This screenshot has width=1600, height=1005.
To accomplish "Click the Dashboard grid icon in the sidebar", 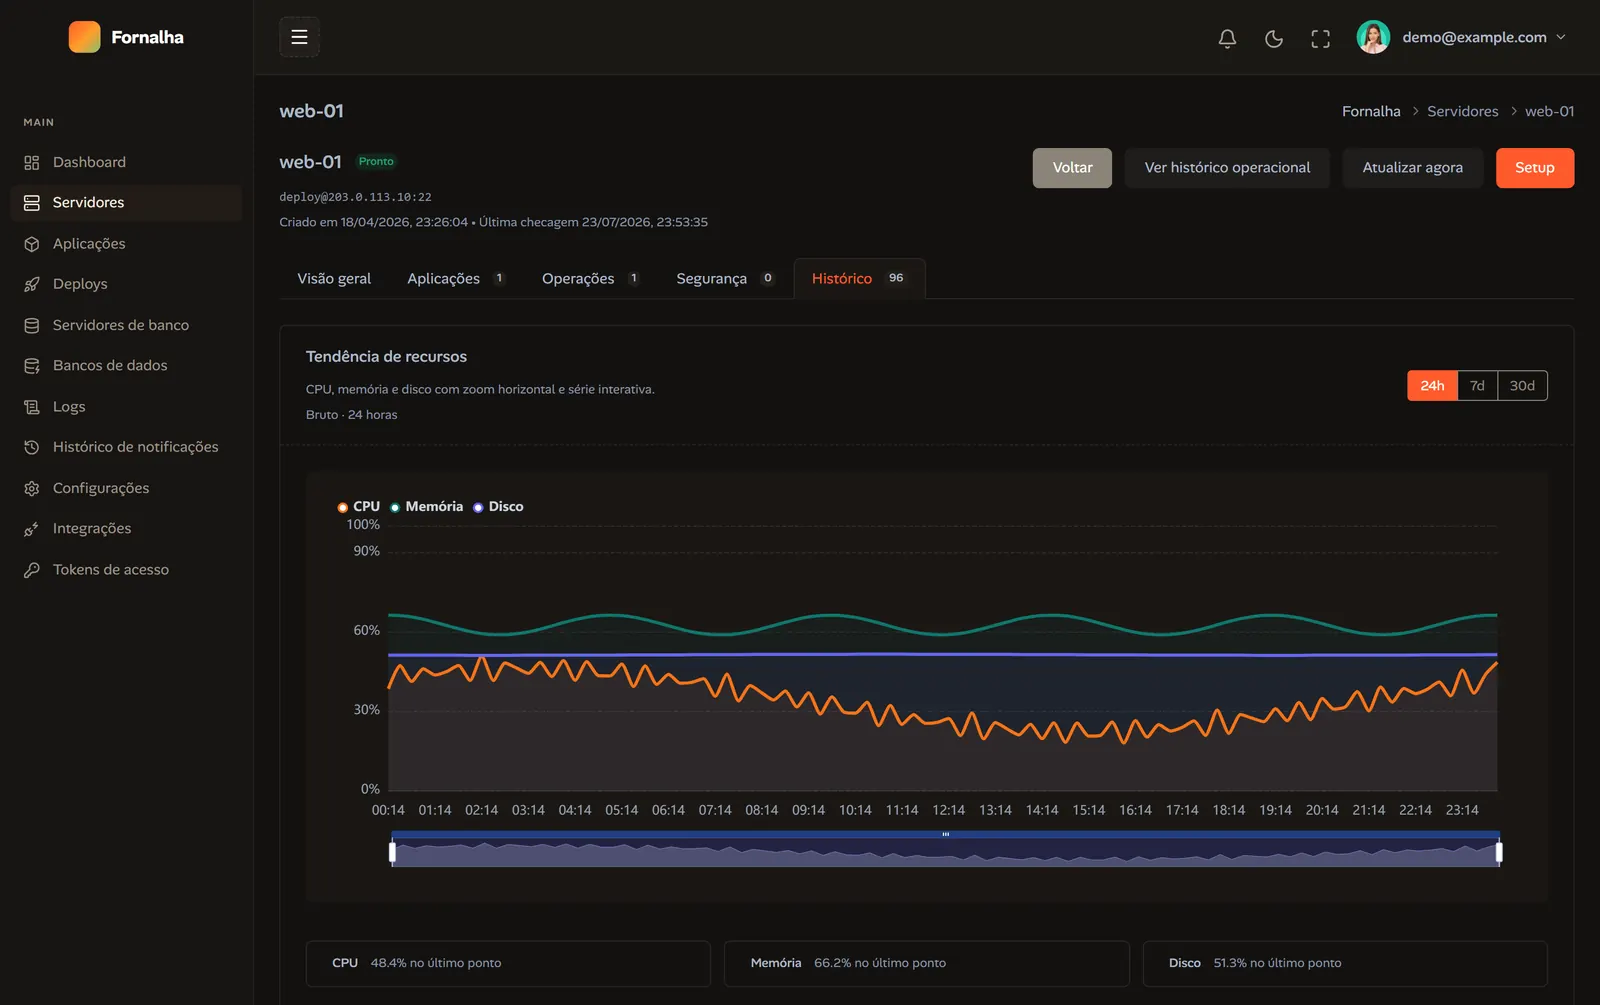I will [x=32, y=162].
